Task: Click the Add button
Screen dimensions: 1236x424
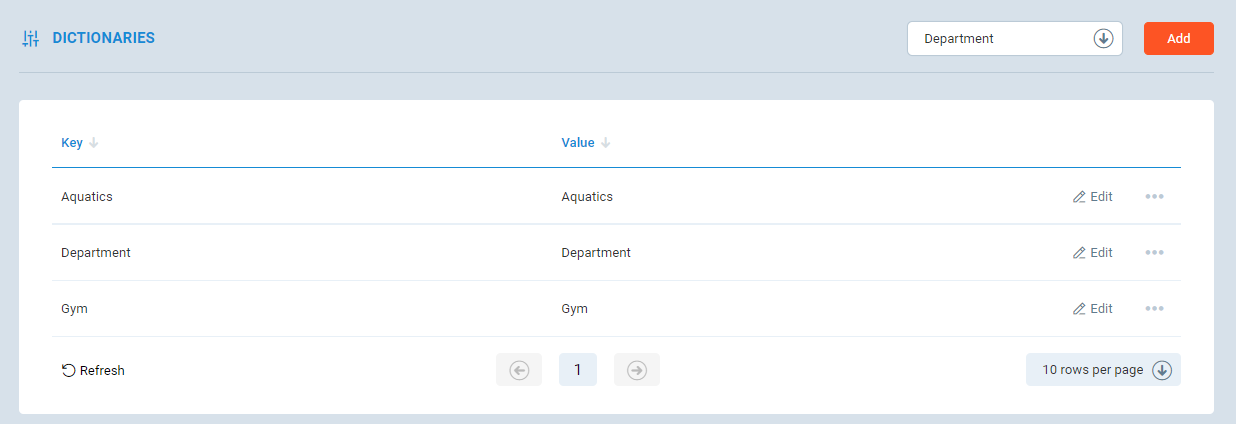Action: pos(1178,39)
